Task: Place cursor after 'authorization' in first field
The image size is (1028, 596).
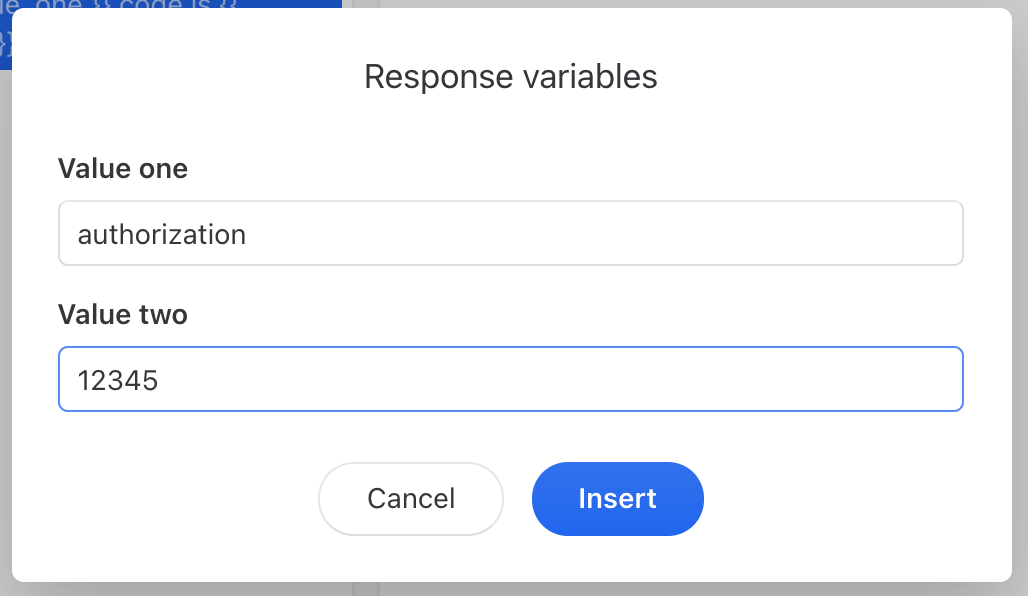Action: coord(250,233)
